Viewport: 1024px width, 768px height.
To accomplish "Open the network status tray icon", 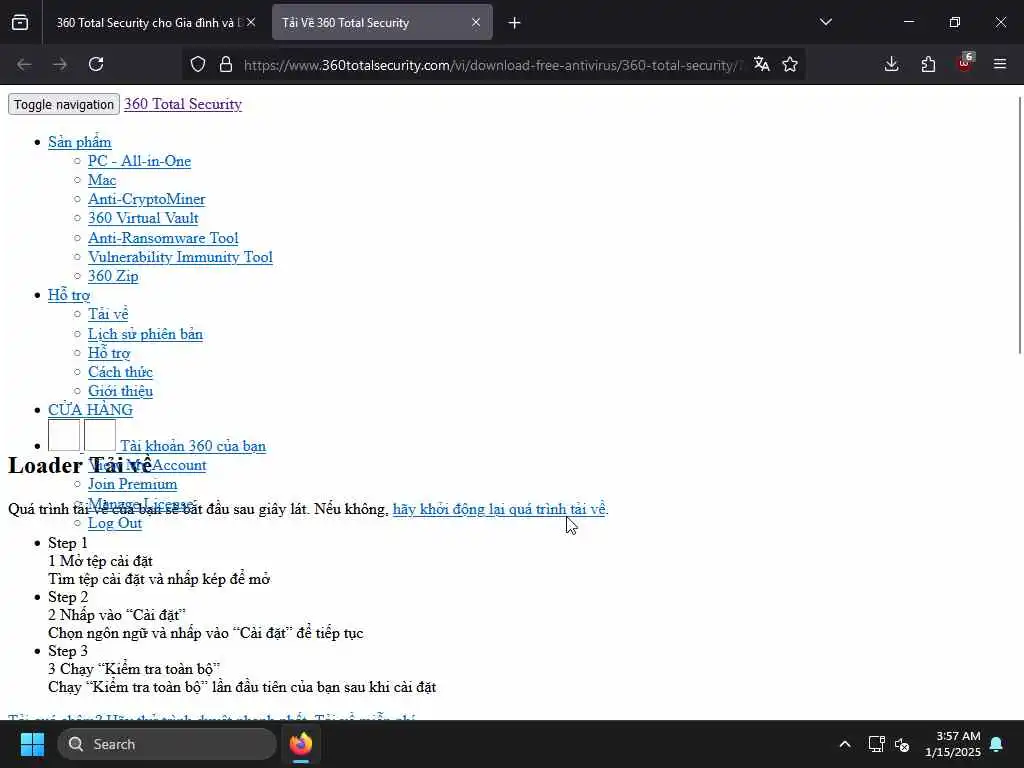I will pyautogui.click(x=876, y=744).
